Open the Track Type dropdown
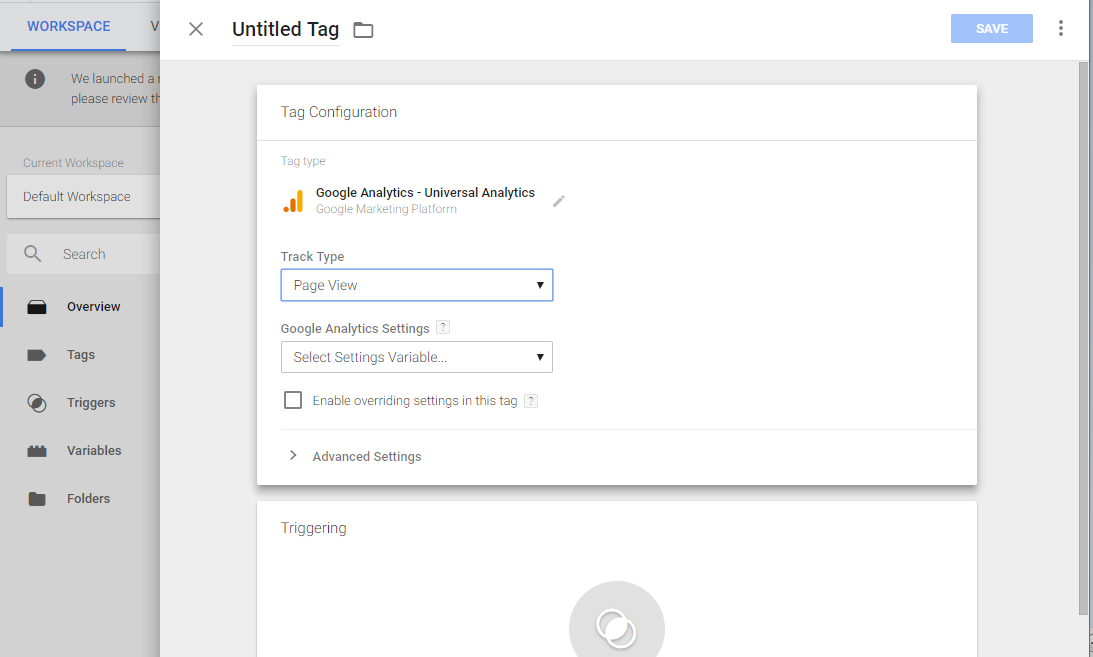The height and width of the screenshot is (657, 1093). click(x=417, y=285)
